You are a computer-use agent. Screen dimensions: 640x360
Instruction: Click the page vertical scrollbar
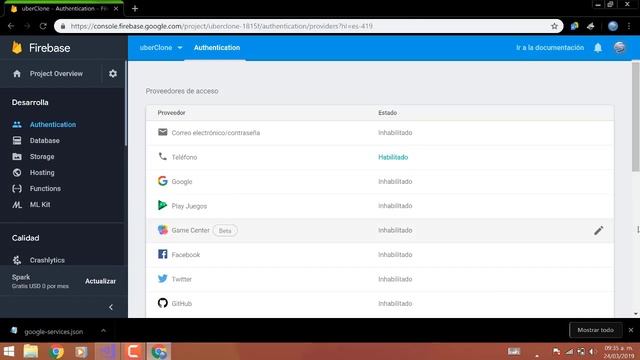pyautogui.click(x=636, y=118)
